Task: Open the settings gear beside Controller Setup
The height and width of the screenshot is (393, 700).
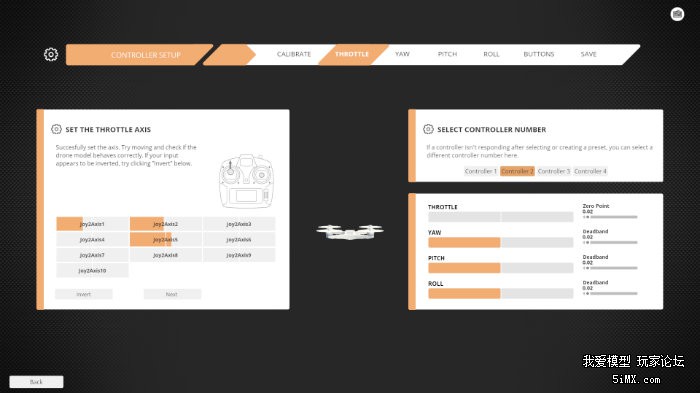Action: 51,54
